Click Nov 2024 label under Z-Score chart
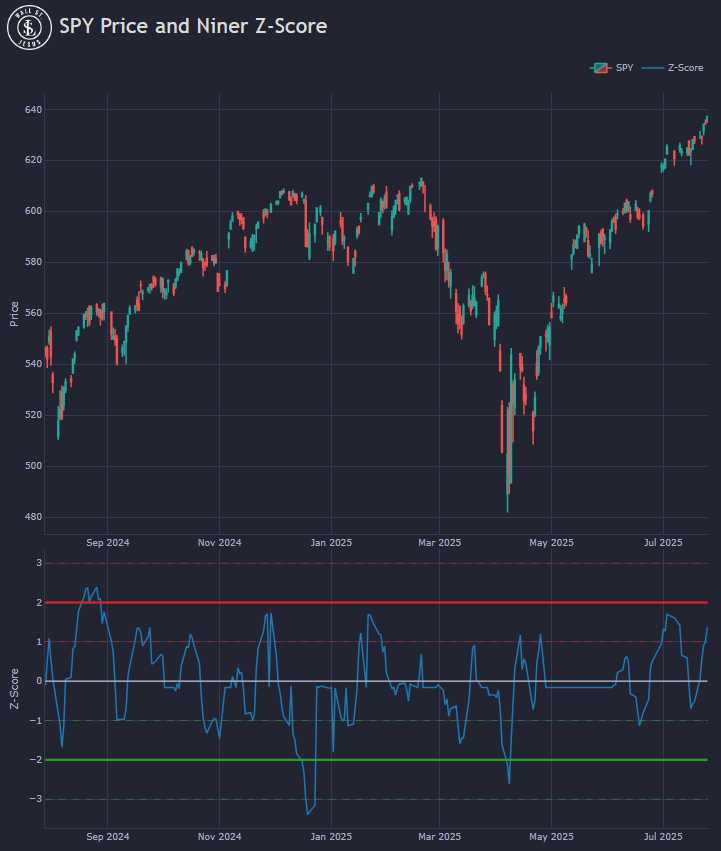 click(219, 837)
